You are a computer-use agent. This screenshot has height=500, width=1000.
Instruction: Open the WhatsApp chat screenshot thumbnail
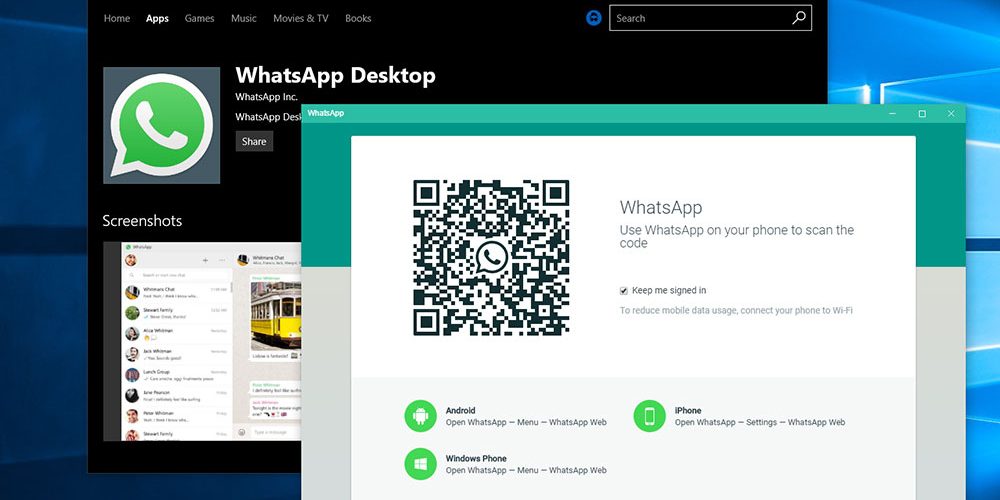[202, 341]
